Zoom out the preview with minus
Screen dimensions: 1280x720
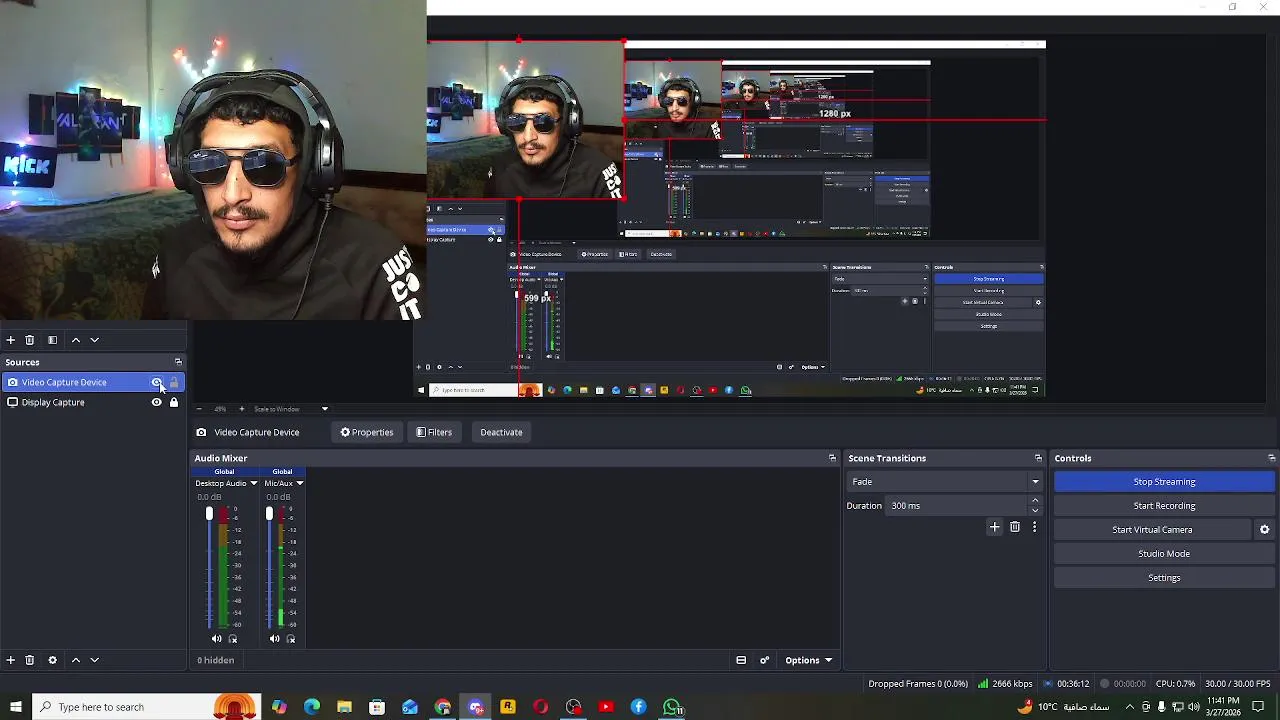point(199,409)
